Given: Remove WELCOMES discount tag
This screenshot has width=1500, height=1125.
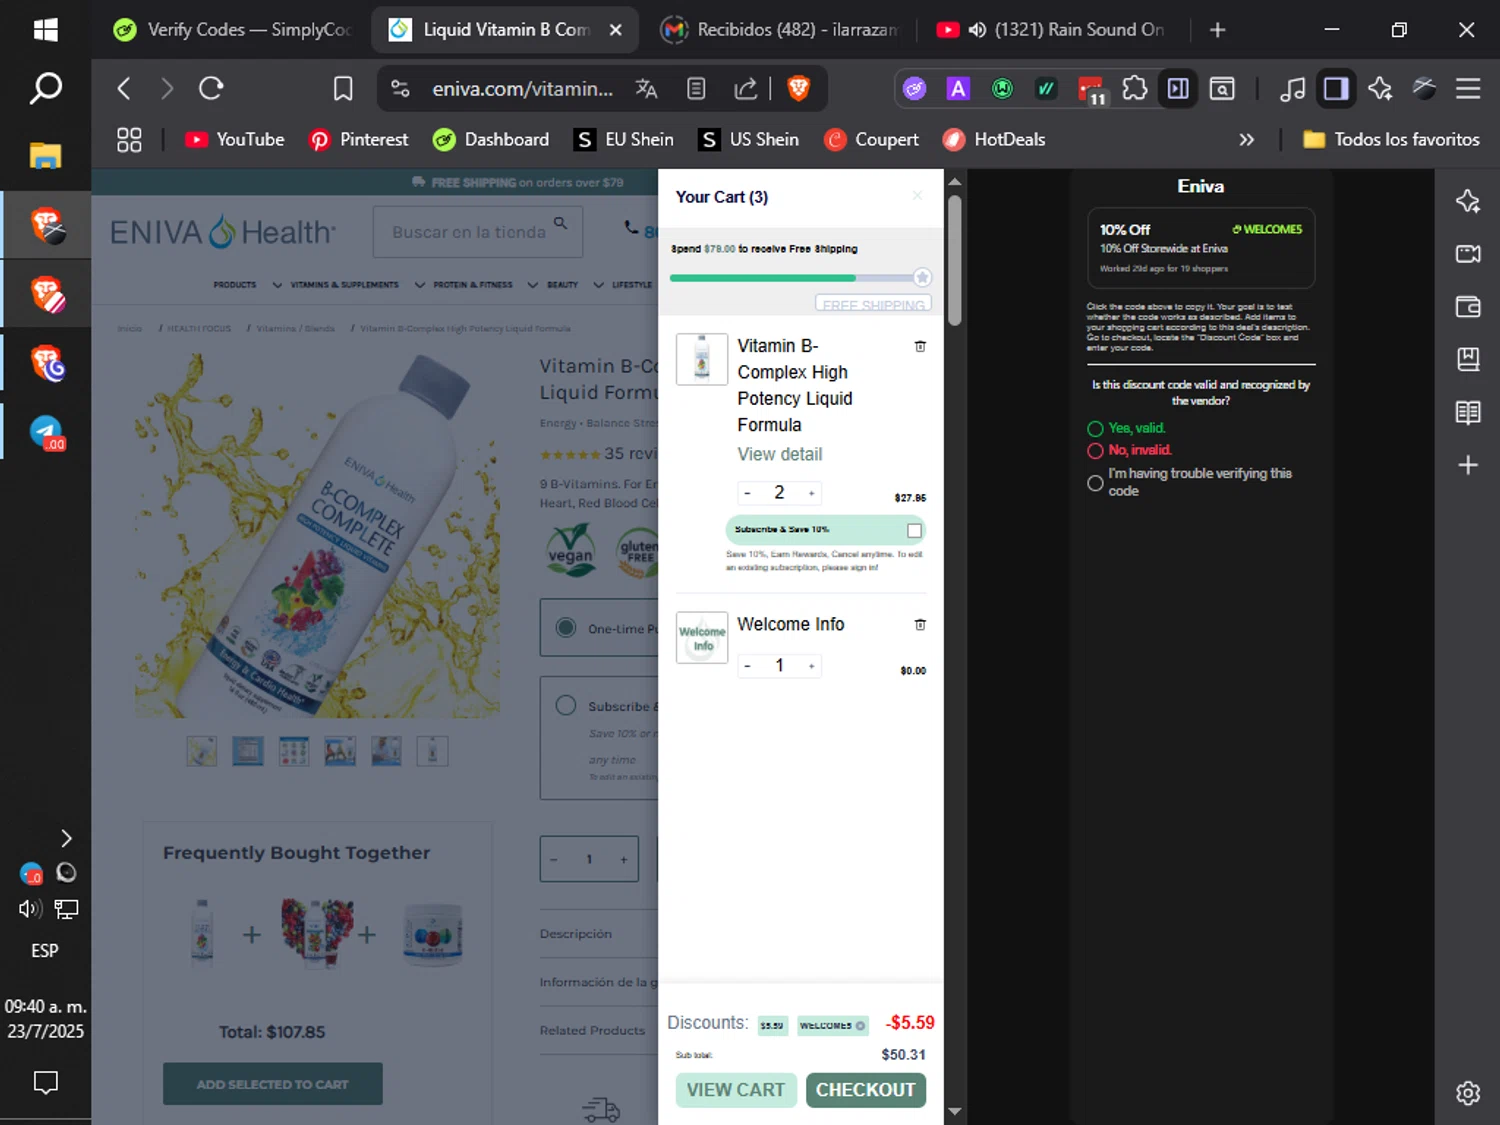Looking at the screenshot, I should (x=860, y=1026).
